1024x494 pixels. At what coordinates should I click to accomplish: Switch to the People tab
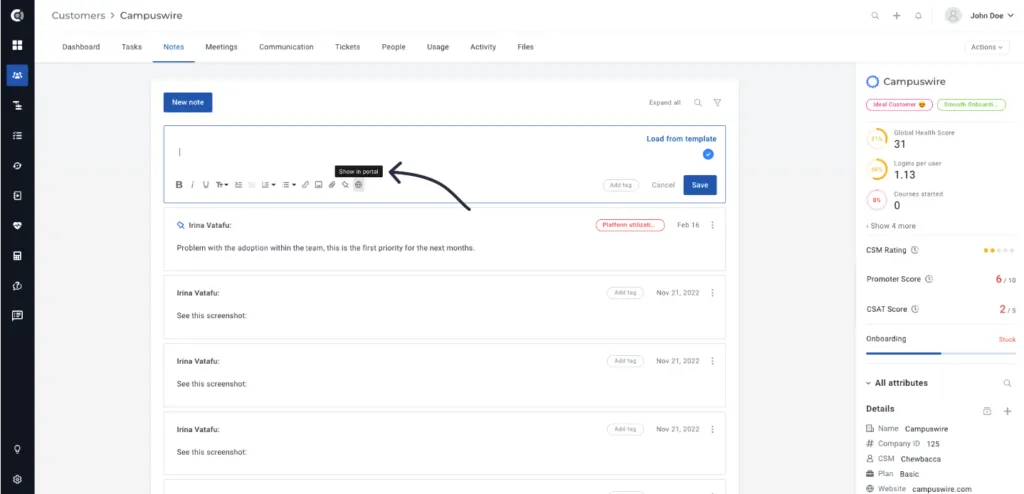point(394,47)
